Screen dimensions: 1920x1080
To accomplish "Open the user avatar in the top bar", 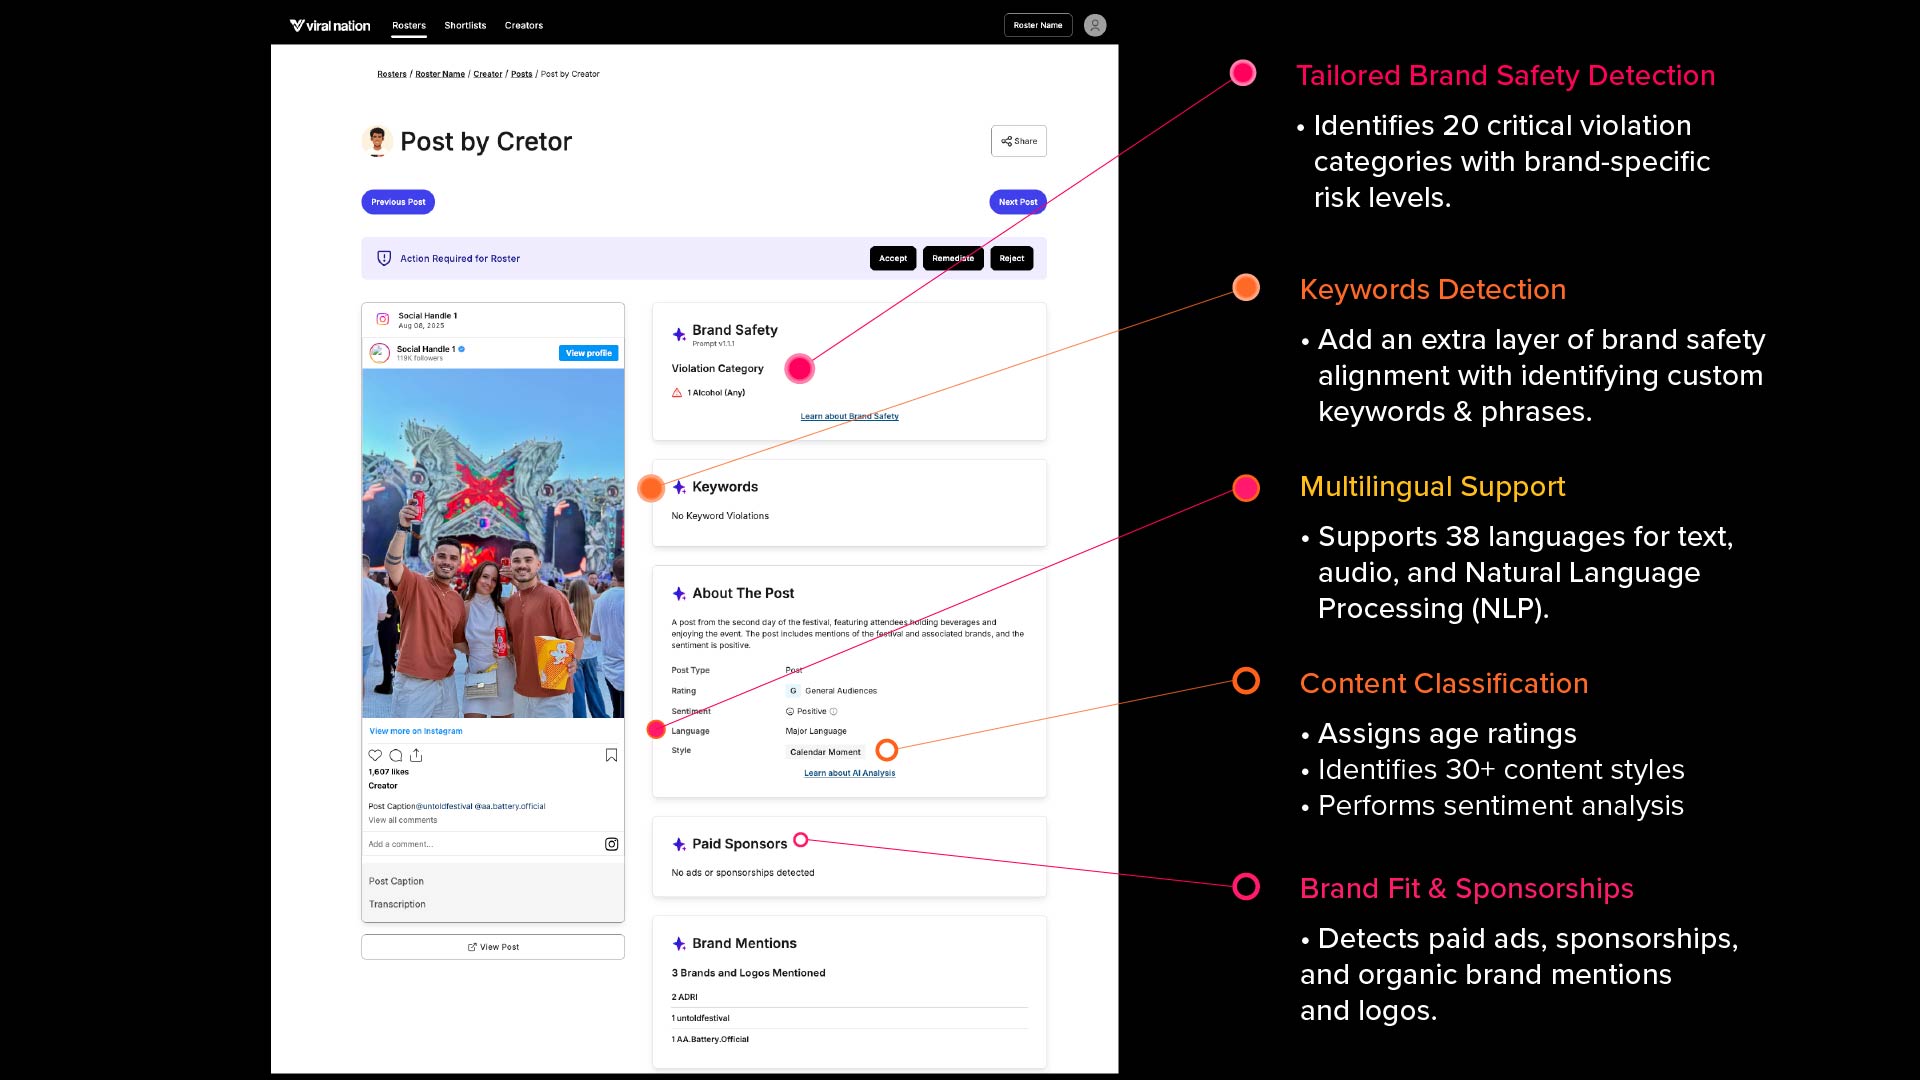I will pyautogui.click(x=1095, y=25).
